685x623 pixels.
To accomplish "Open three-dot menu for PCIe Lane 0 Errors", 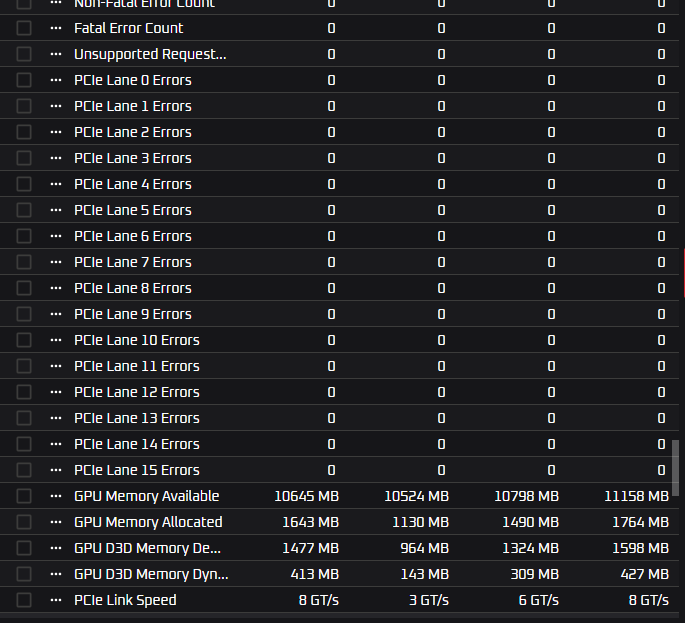I will (x=55, y=80).
